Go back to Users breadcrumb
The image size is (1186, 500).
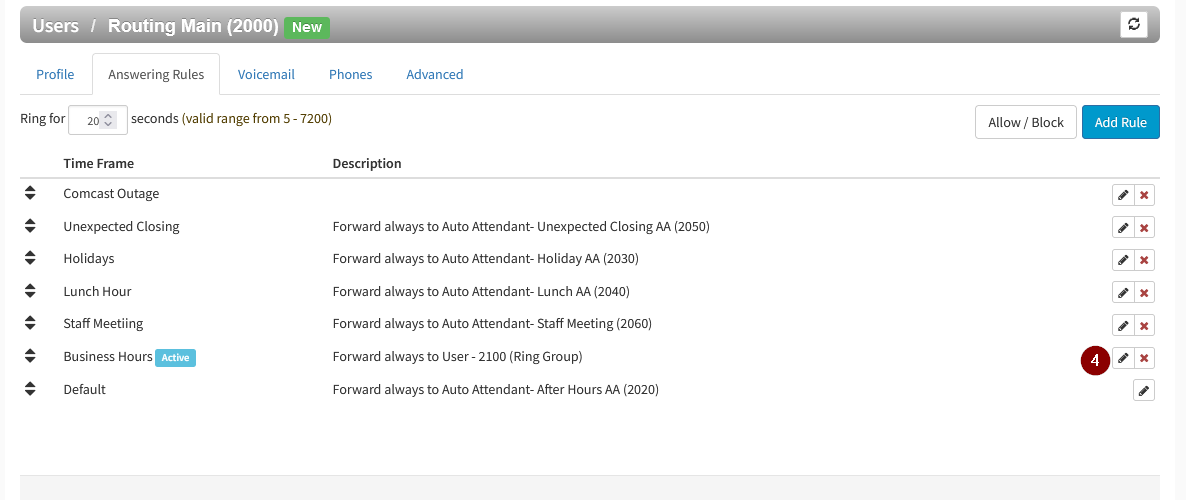(x=55, y=26)
